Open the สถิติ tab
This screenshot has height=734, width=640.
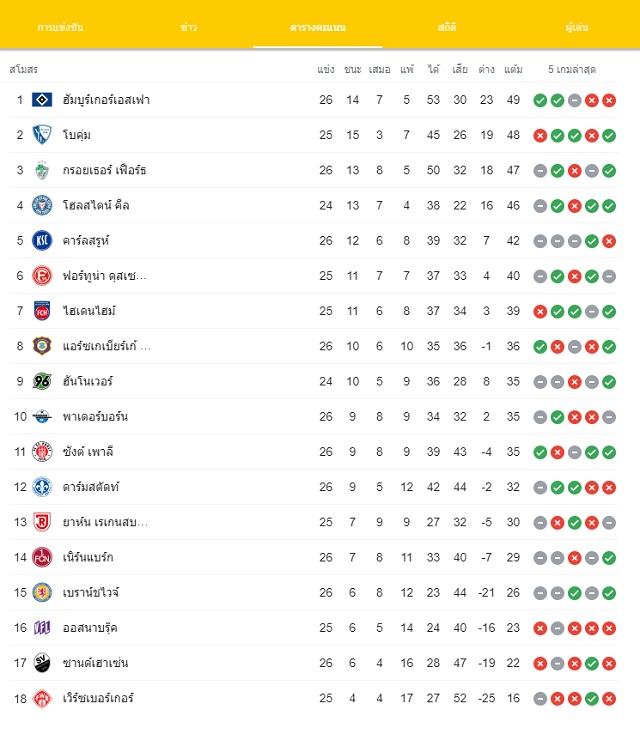447,27
